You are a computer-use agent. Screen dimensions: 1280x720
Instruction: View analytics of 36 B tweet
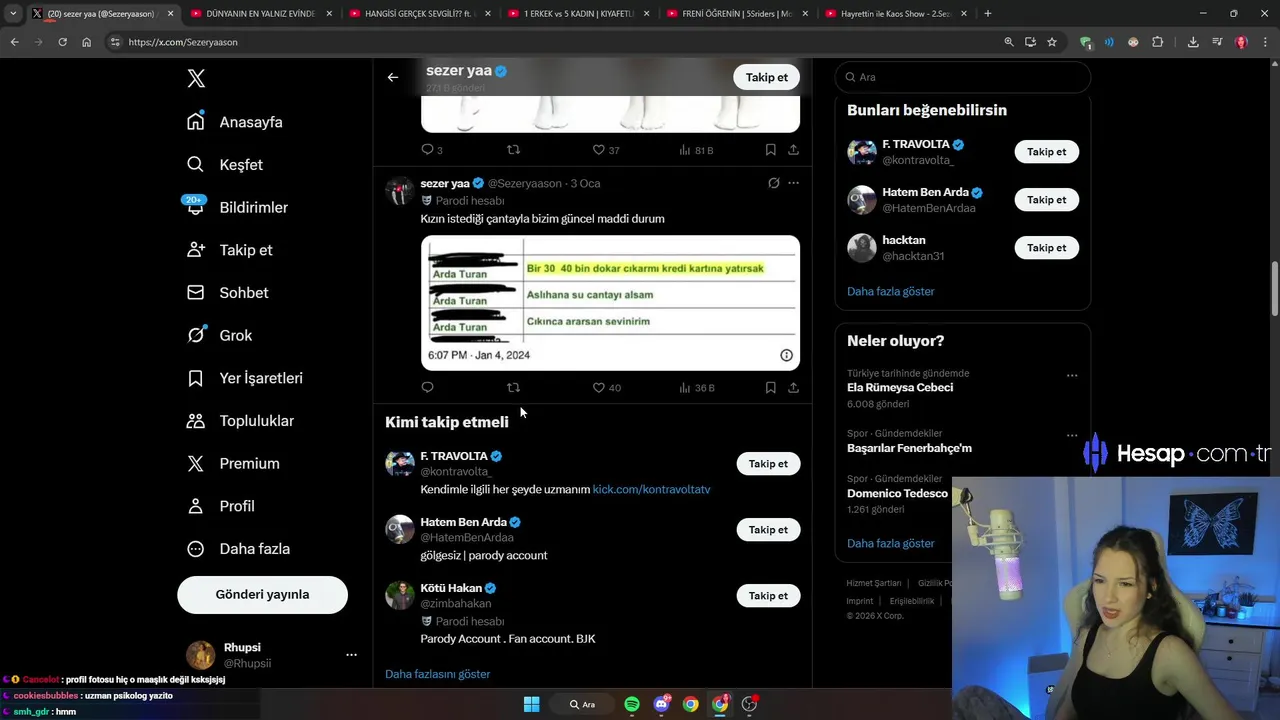(x=696, y=387)
